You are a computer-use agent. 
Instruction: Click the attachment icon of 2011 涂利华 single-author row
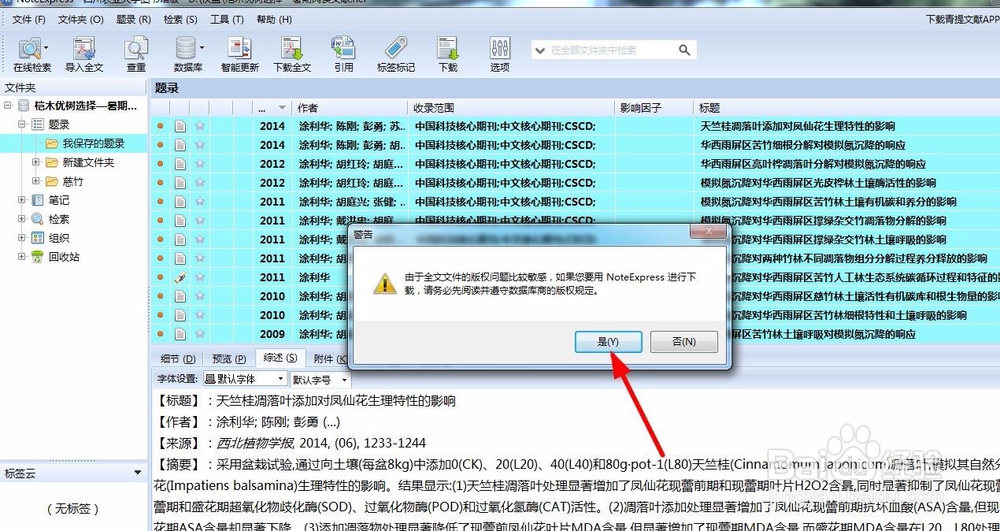point(180,277)
